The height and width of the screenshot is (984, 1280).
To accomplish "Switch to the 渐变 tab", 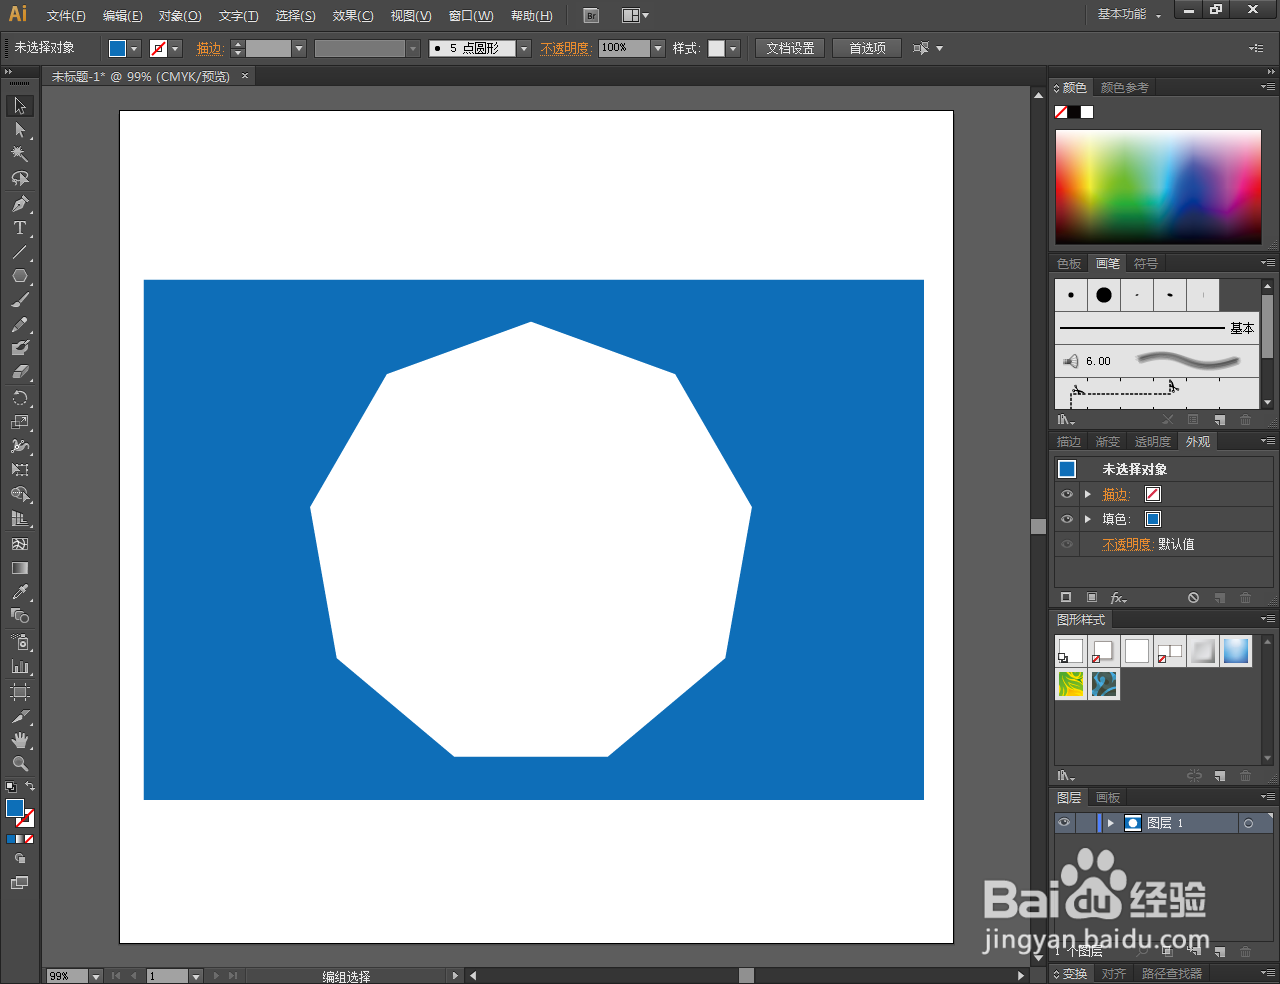I will click(1107, 442).
